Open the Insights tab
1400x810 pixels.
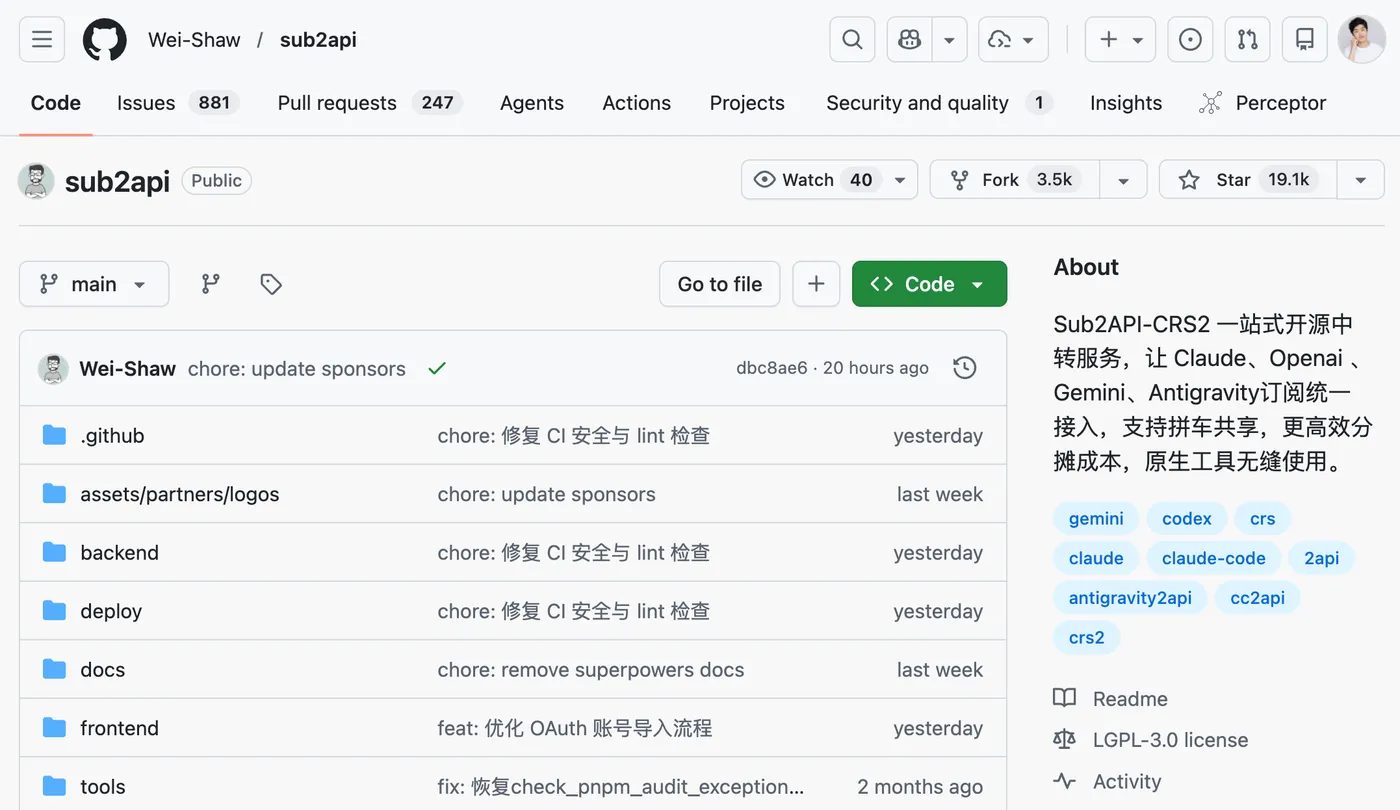coord(1126,103)
